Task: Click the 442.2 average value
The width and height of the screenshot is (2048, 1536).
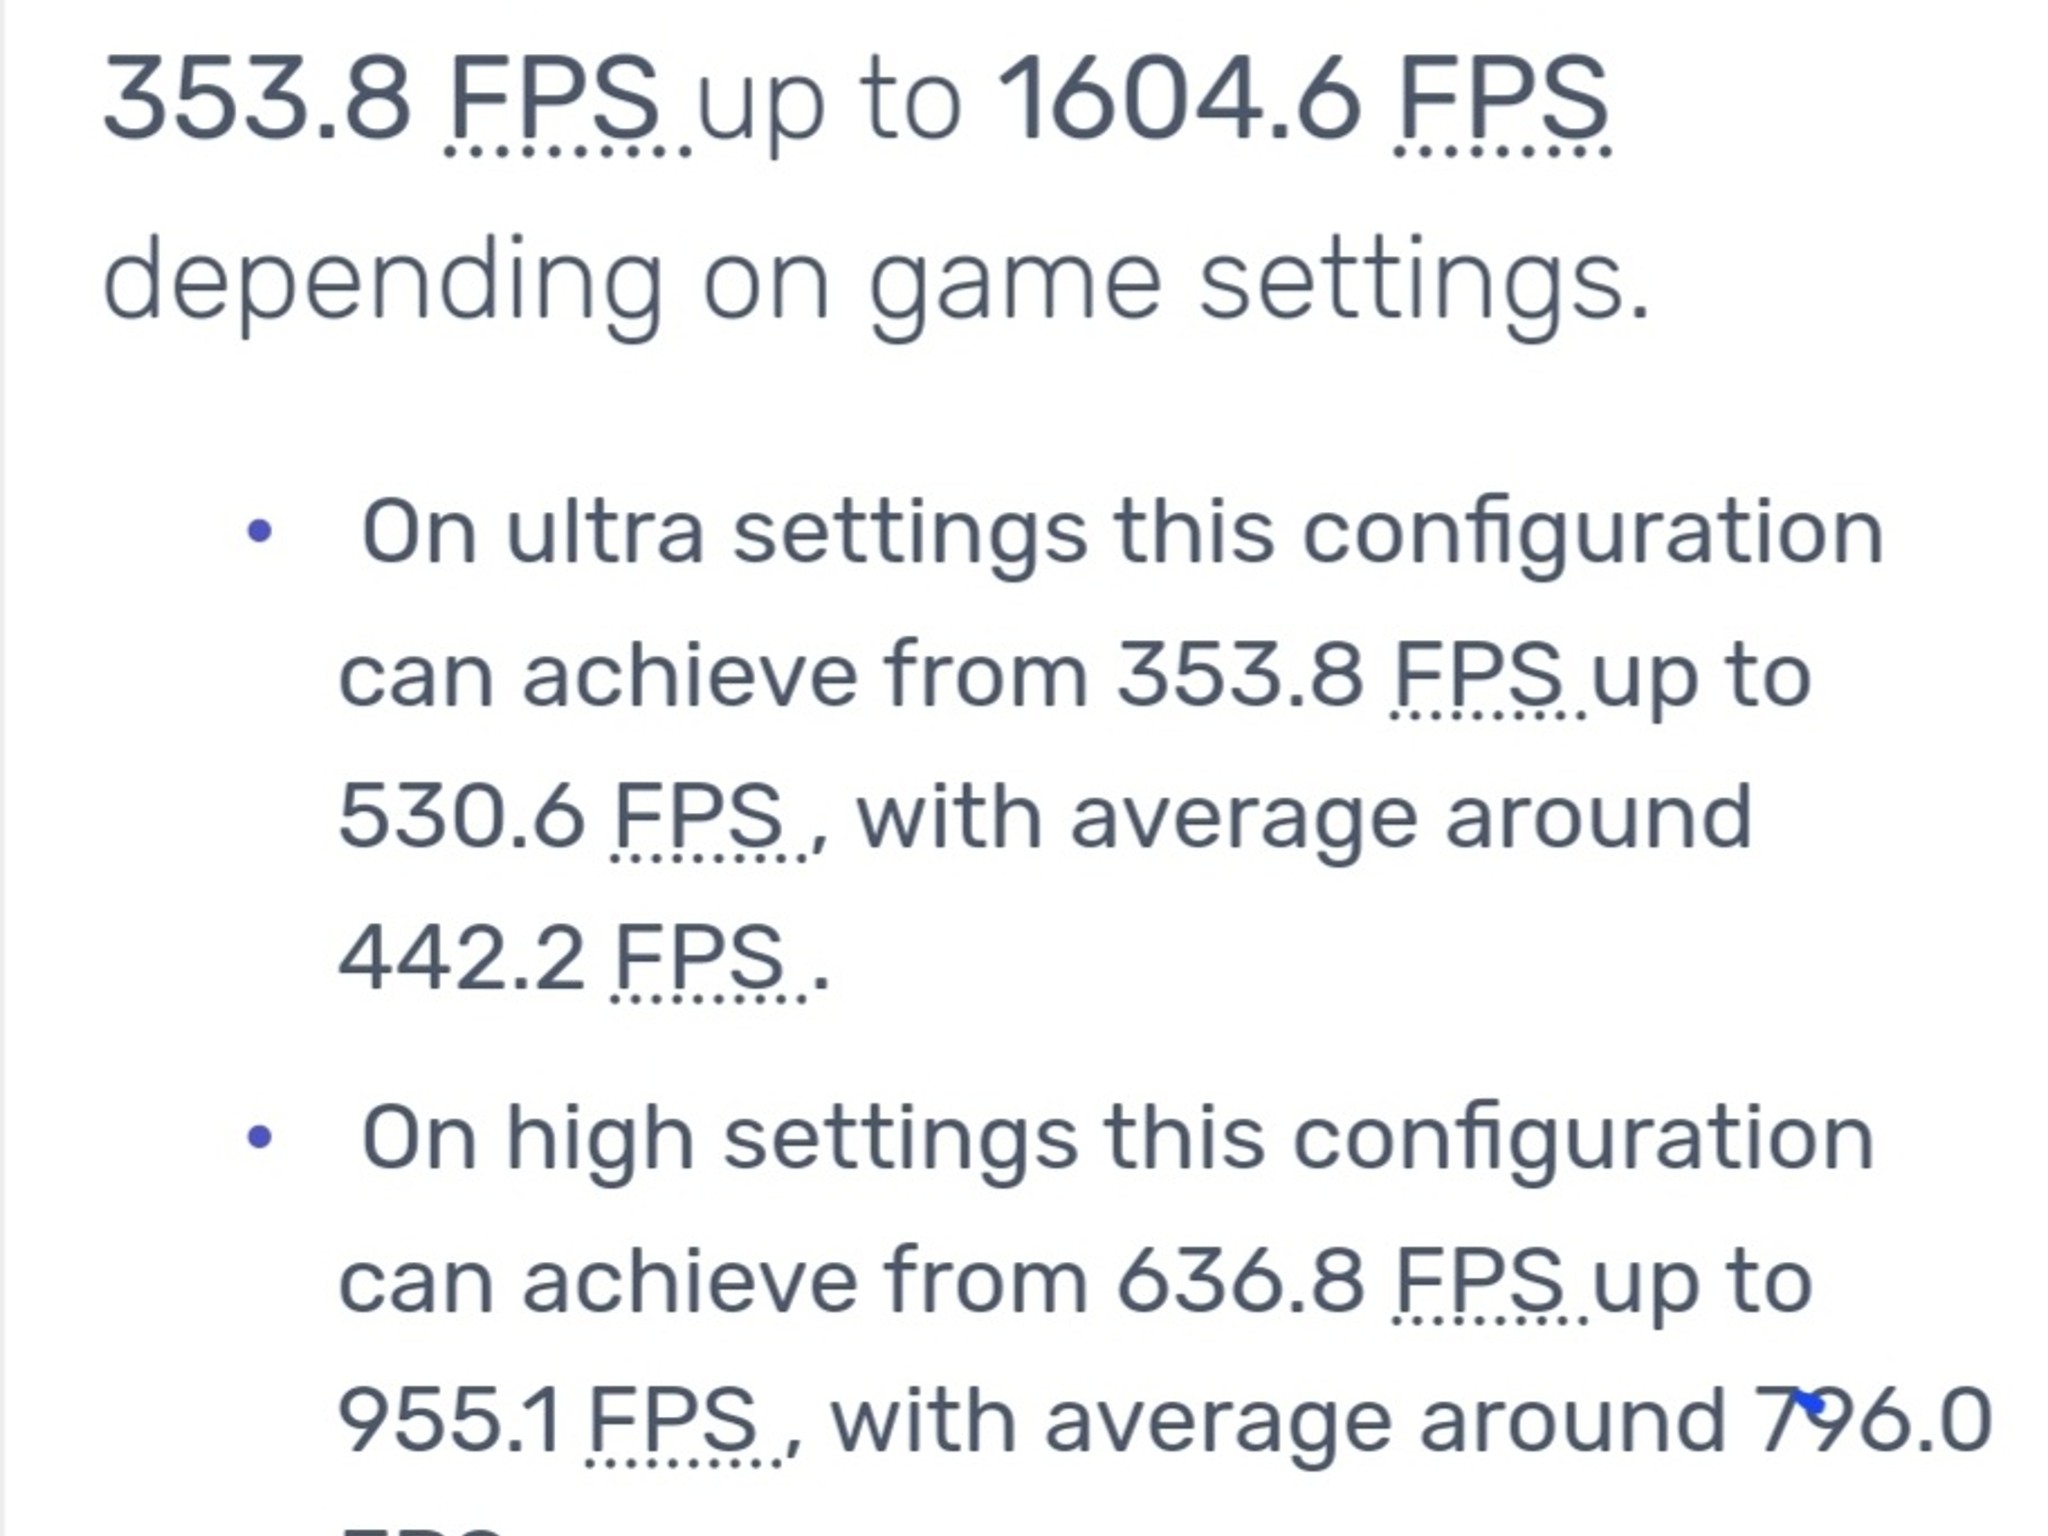Action: [x=462, y=960]
